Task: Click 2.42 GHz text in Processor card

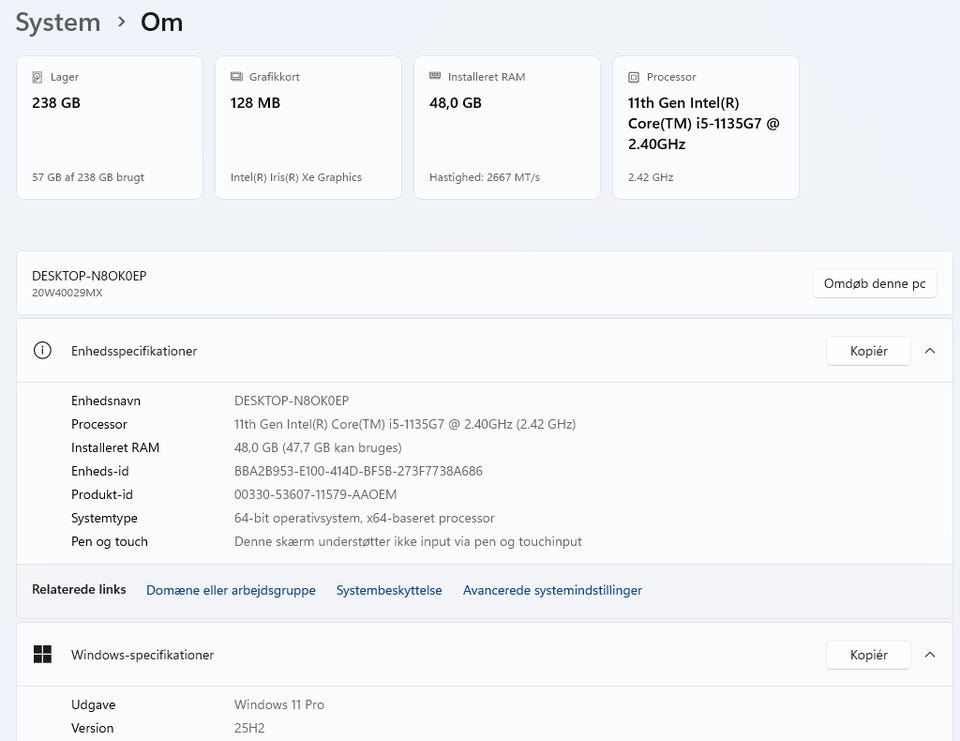Action: pos(650,177)
